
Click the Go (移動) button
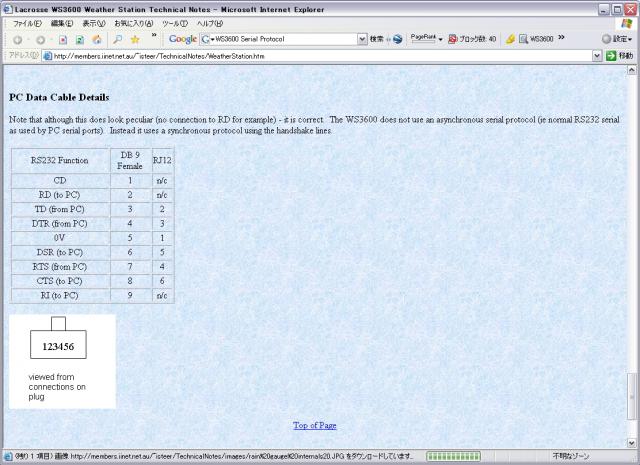(x=620, y=56)
